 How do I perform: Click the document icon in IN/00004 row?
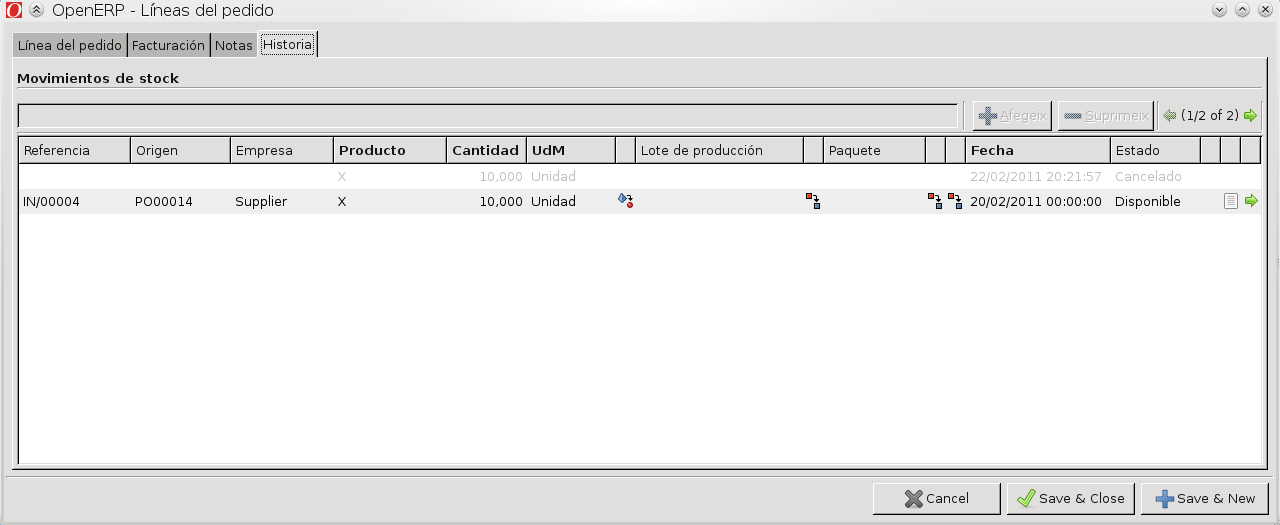(x=1230, y=201)
